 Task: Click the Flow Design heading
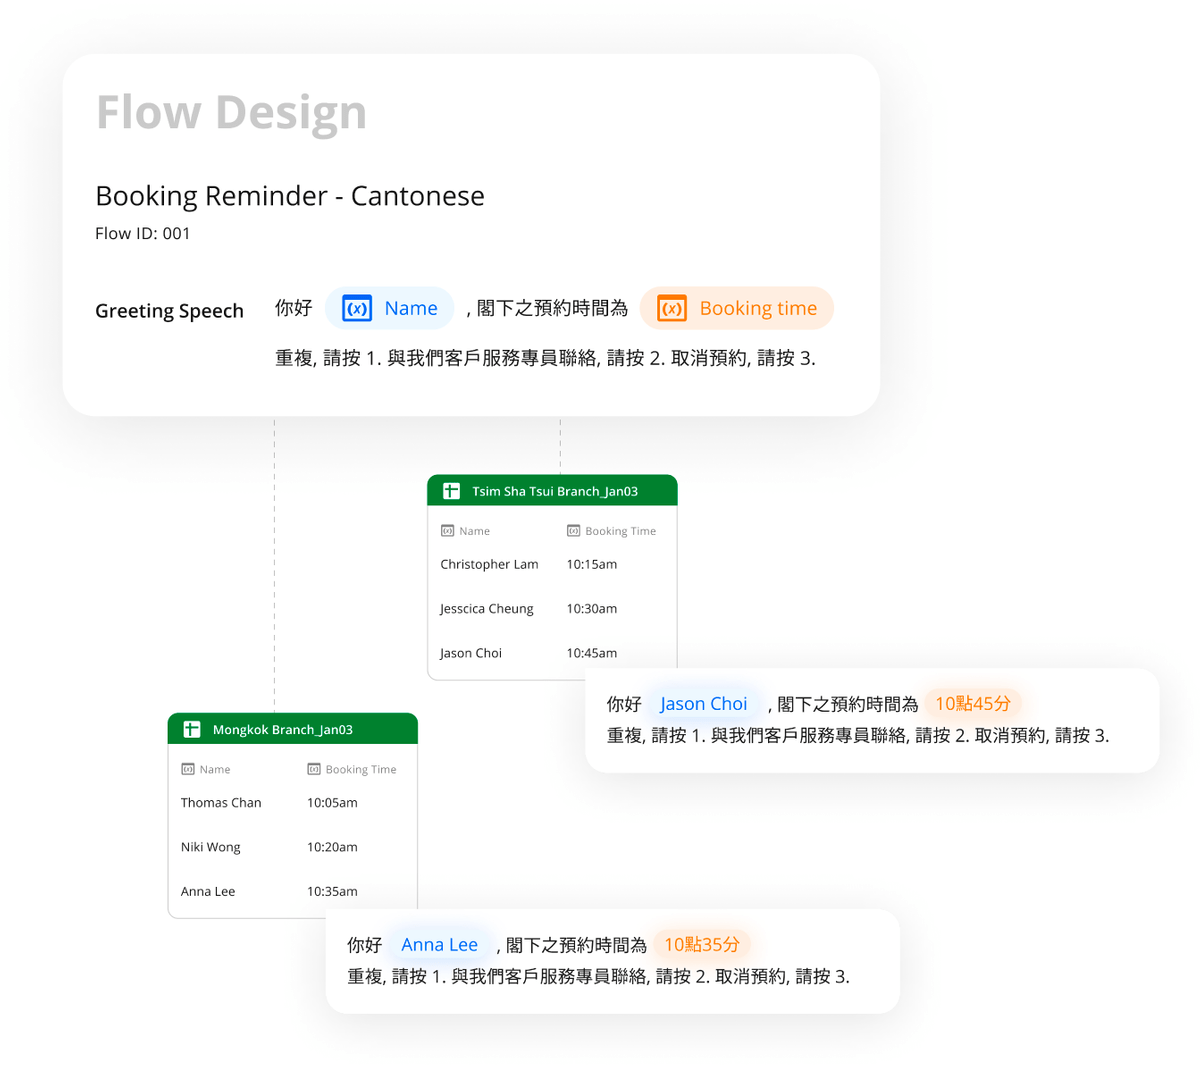[231, 112]
